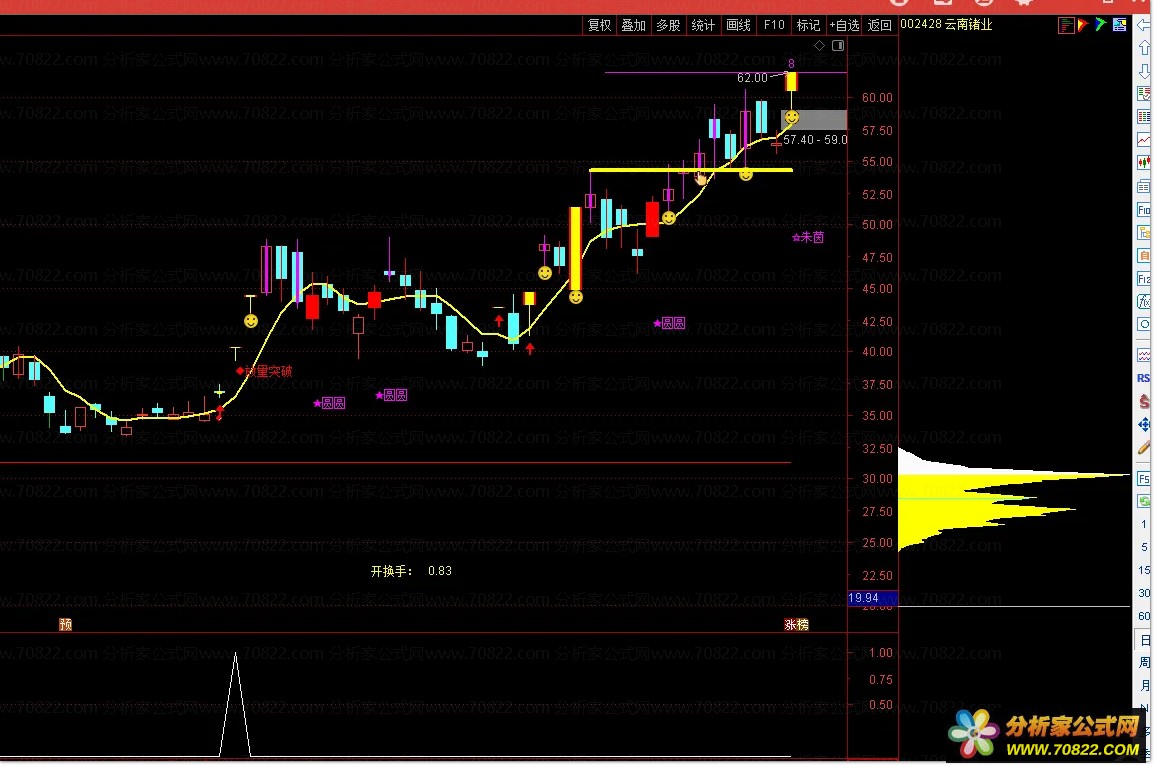The height and width of the screenshot is (766, 1156).
Task: Click the orange 自 self-select sidebar icon
Action: 1144,256
